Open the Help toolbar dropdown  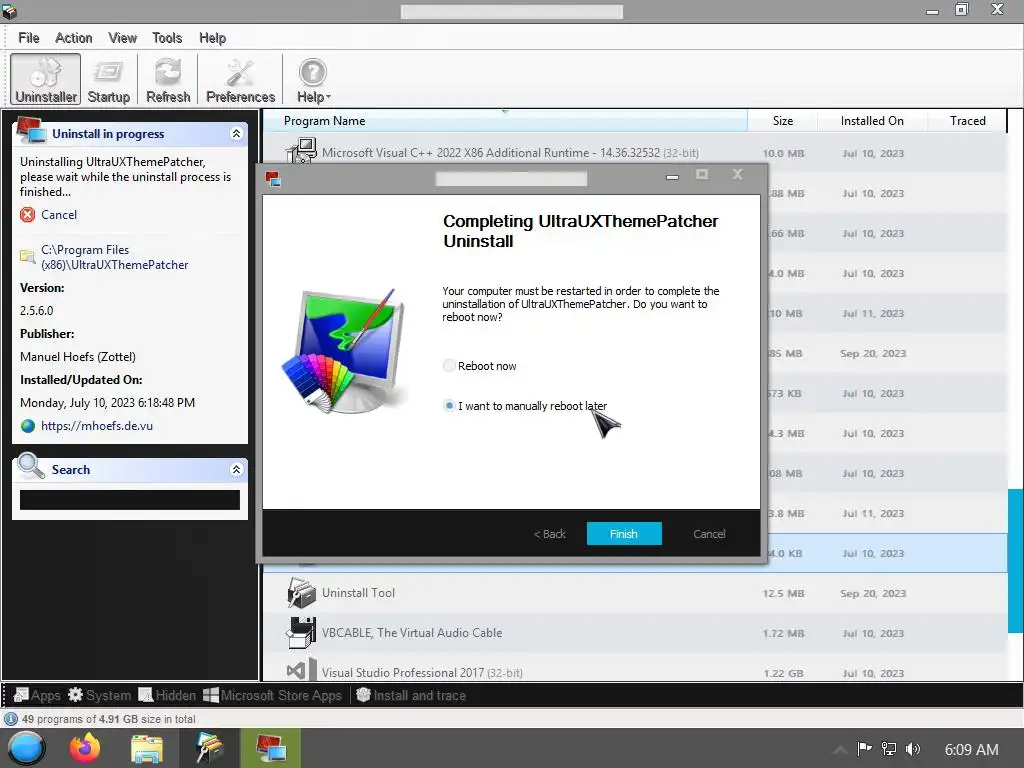(313, 80)
